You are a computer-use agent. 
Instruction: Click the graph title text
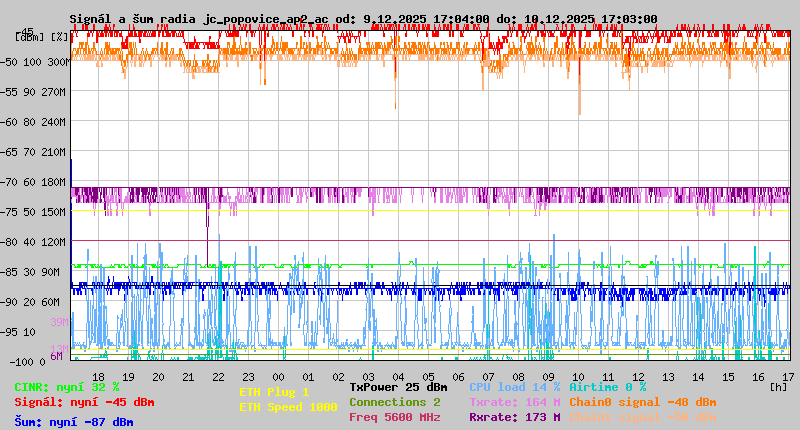click(363, 19)
